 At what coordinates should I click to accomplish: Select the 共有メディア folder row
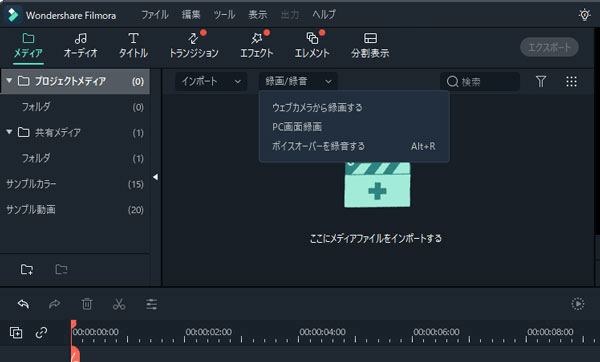coord(75,132)
